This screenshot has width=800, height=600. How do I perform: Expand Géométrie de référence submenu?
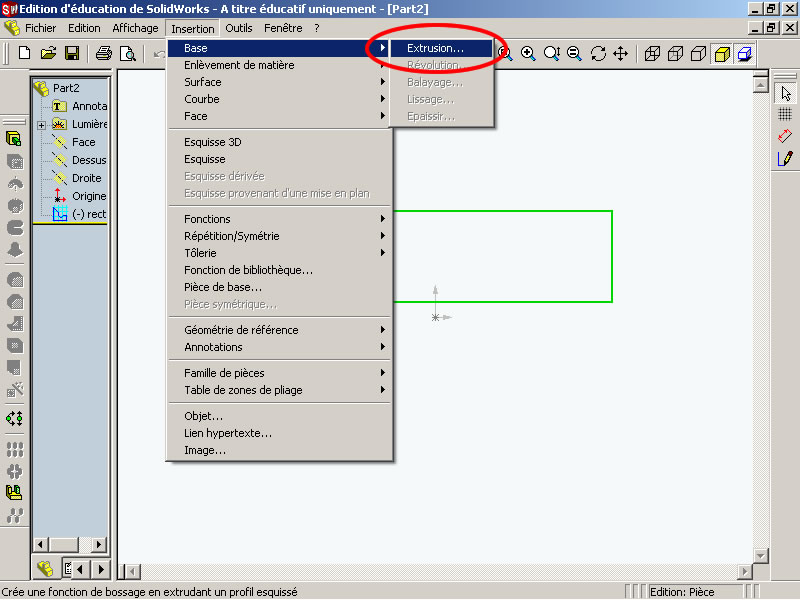coord(279,330)
